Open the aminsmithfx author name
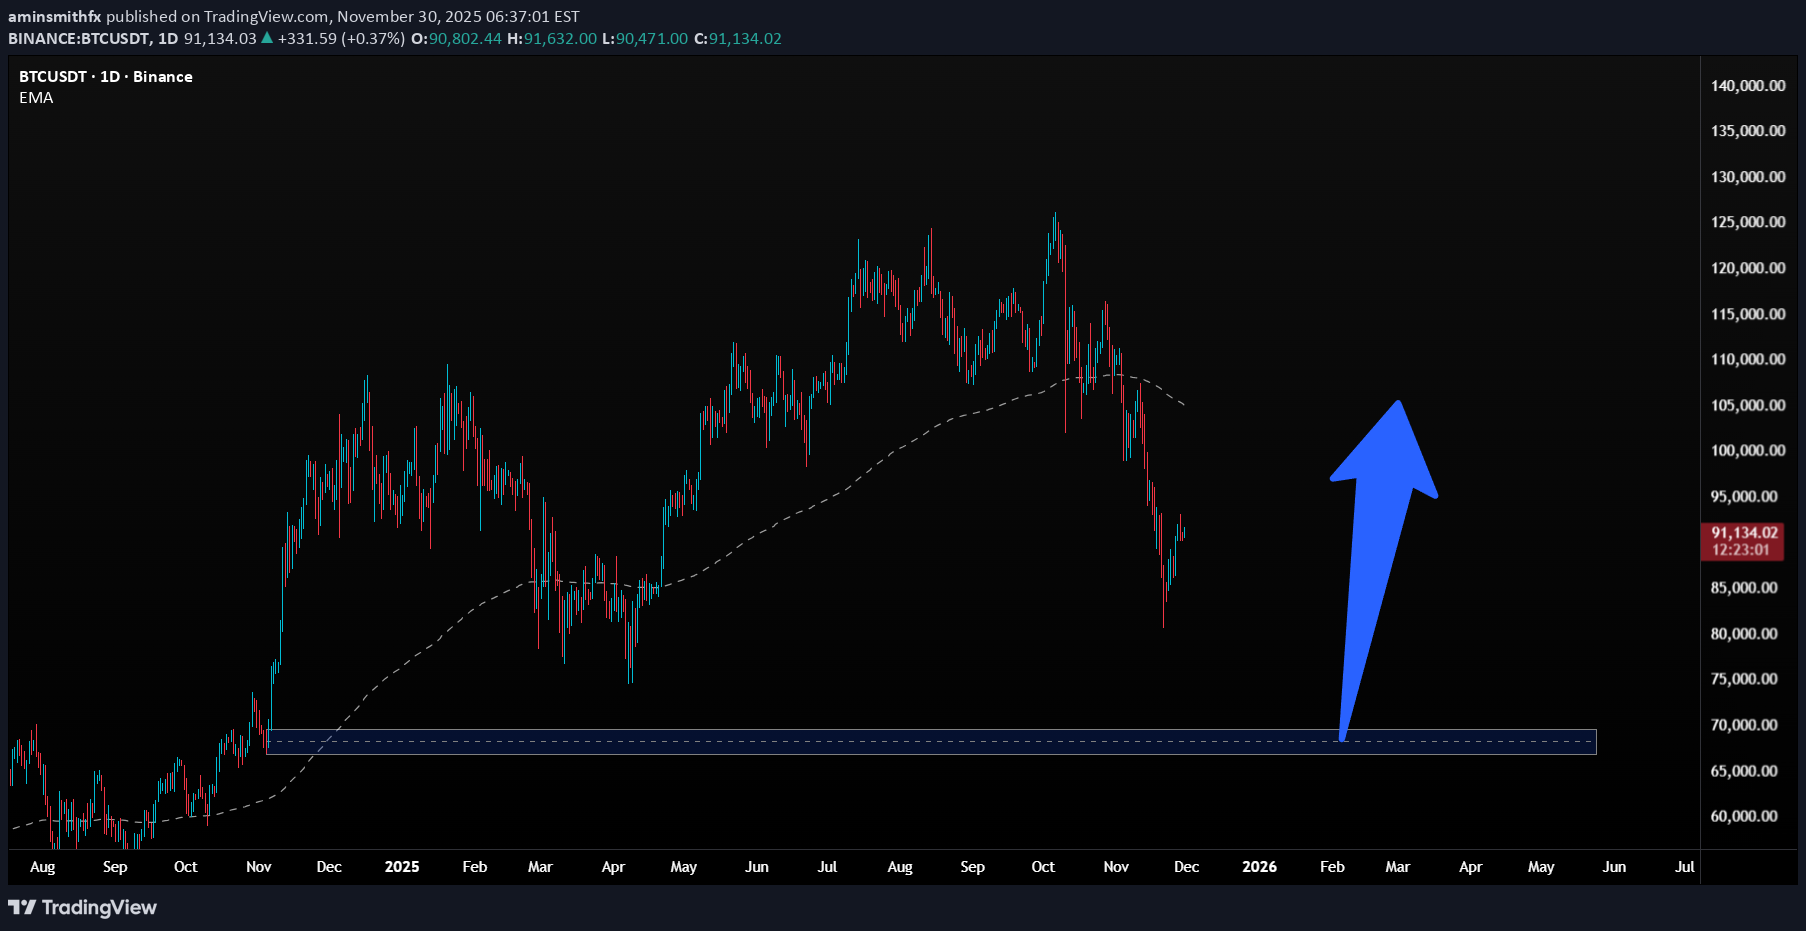Viewport: 1806px width, 931px height. click(x=54, y=16)
